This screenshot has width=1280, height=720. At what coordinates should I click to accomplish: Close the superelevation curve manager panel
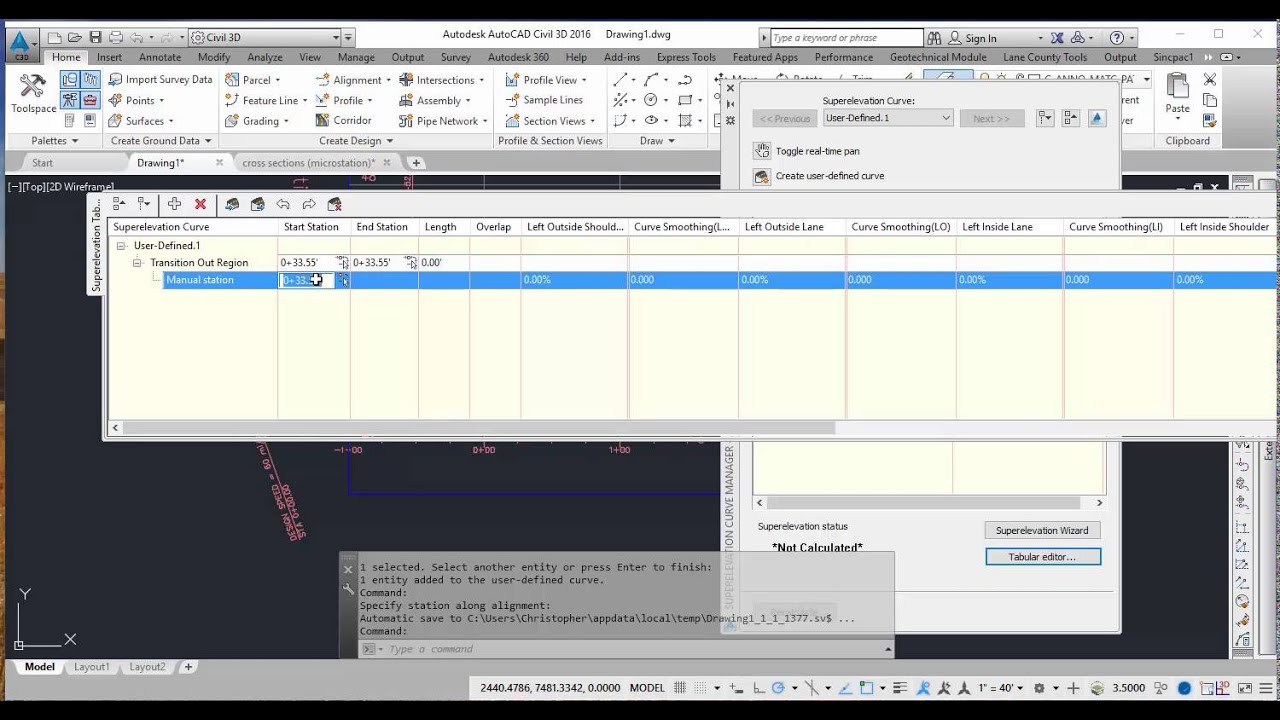pyautogui.click(x=730, y=88)
